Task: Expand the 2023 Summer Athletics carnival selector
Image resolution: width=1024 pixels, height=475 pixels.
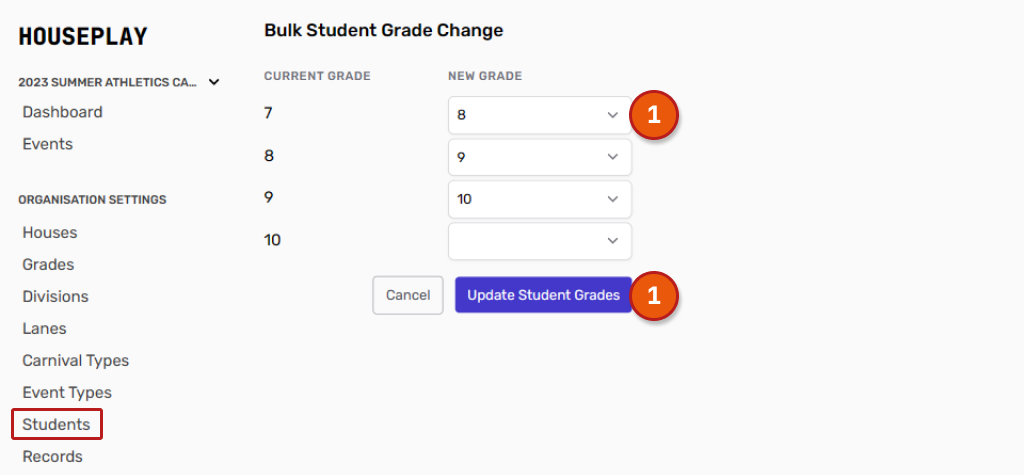Action: [x=119, y=82]
